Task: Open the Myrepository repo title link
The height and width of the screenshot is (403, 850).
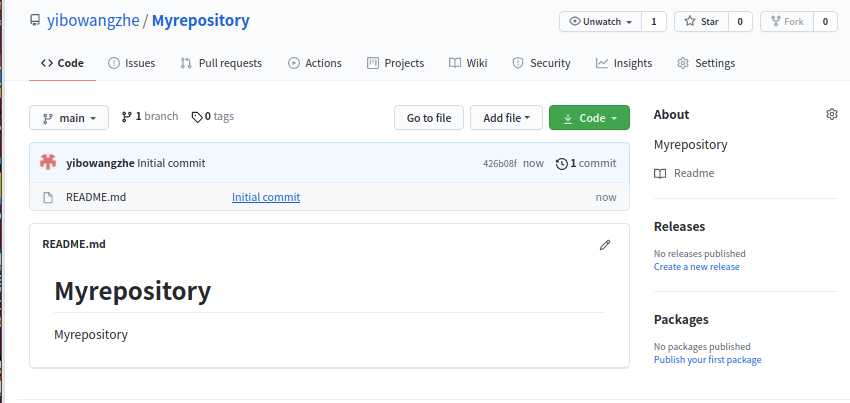Action: point(201,21)
